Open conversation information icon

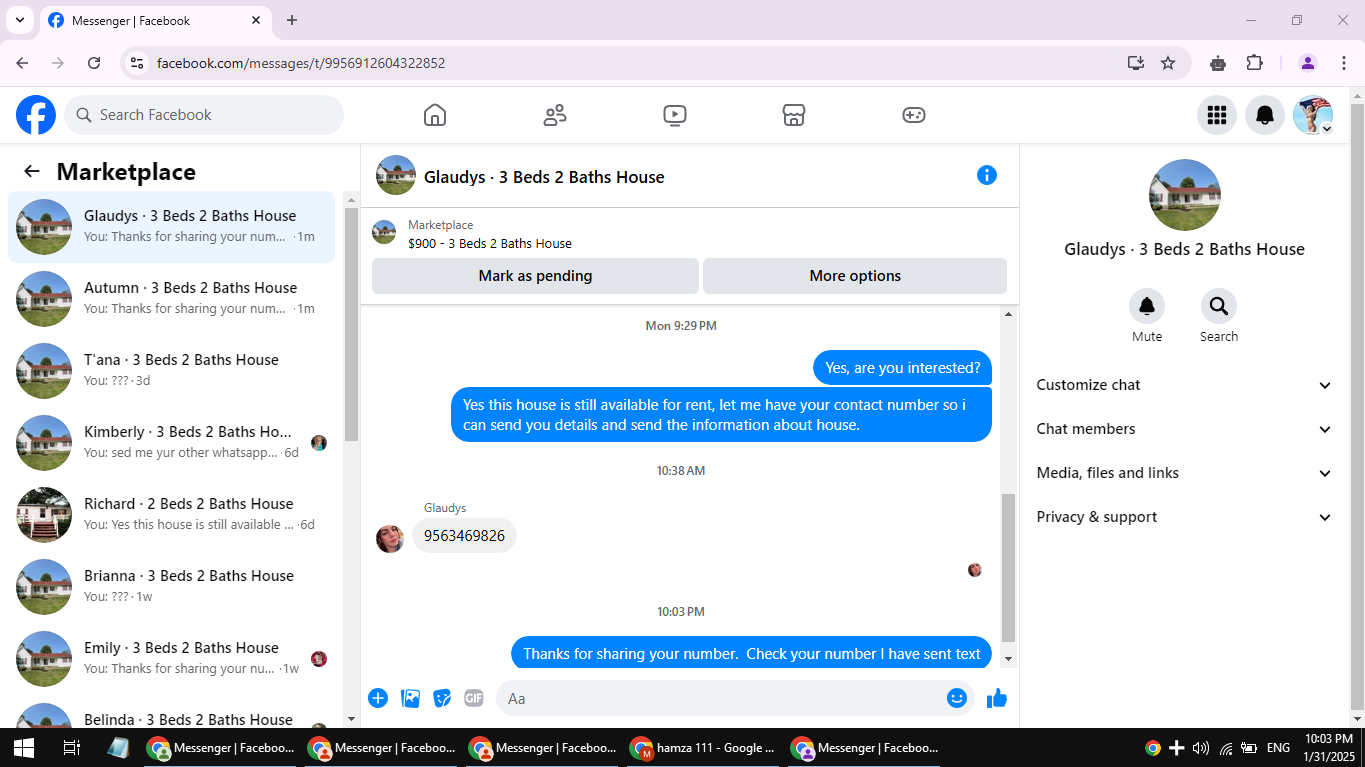pos(987,175)
